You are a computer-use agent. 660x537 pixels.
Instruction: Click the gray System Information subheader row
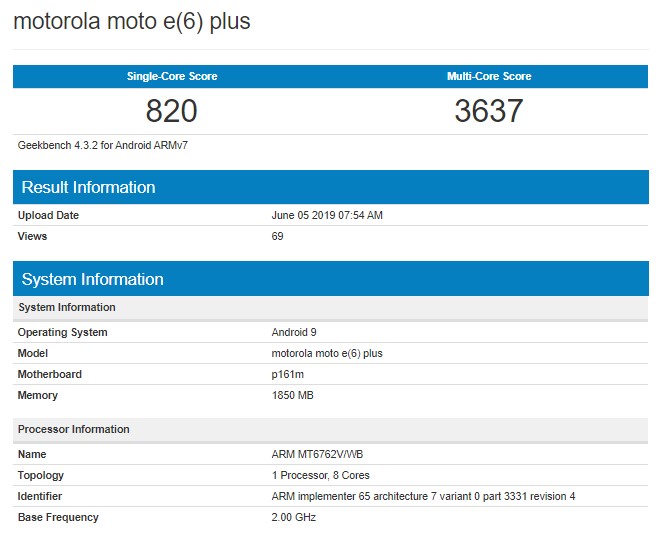331,308
